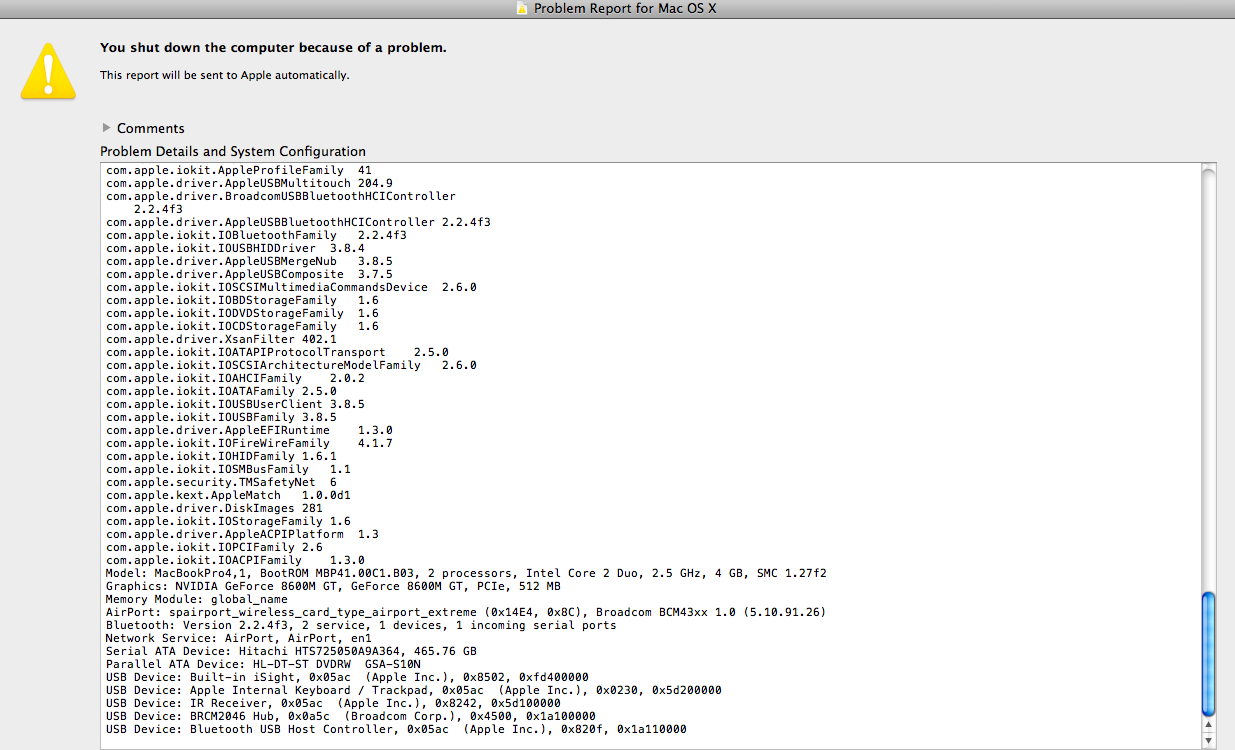This screenshot has width=1235, height=750.
Task: Click the 'report will be sent to Apple' text
Action: pyautogui.click(x=225, y=75)
